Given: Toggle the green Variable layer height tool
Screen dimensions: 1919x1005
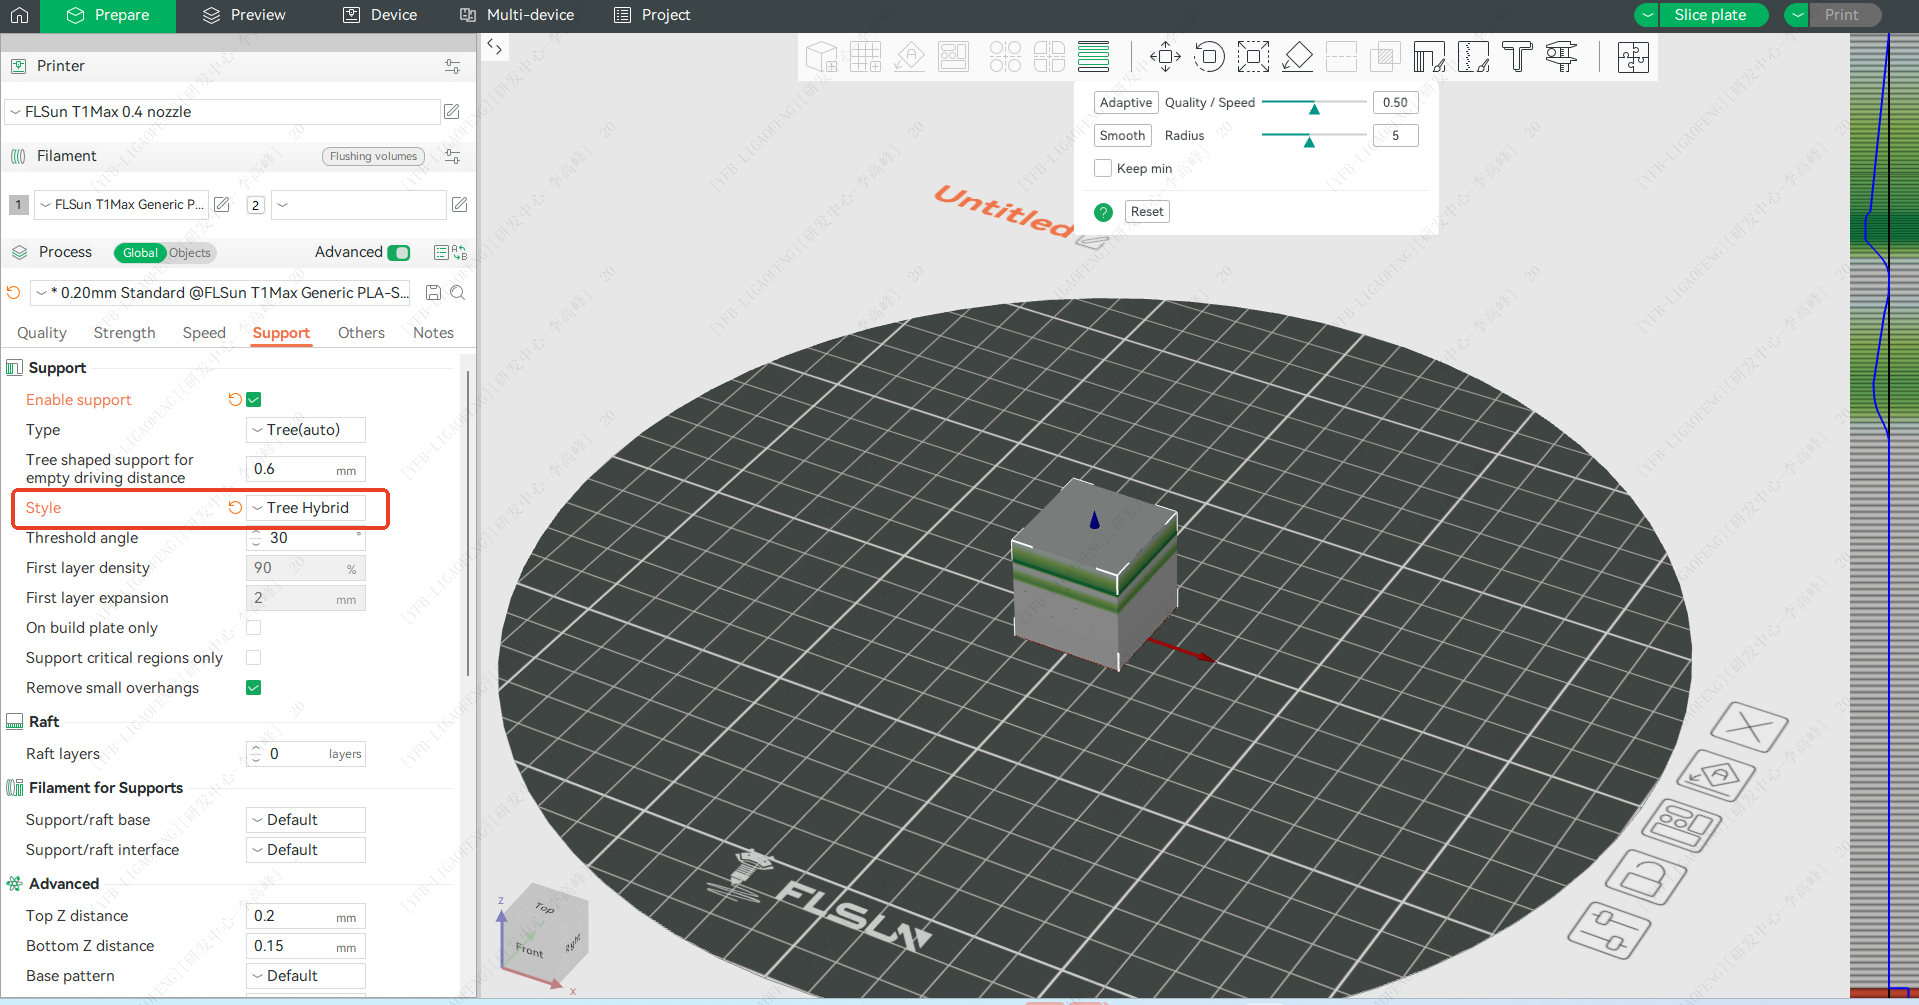Looking at the screenshot, I should click(x=1093, y=57).
